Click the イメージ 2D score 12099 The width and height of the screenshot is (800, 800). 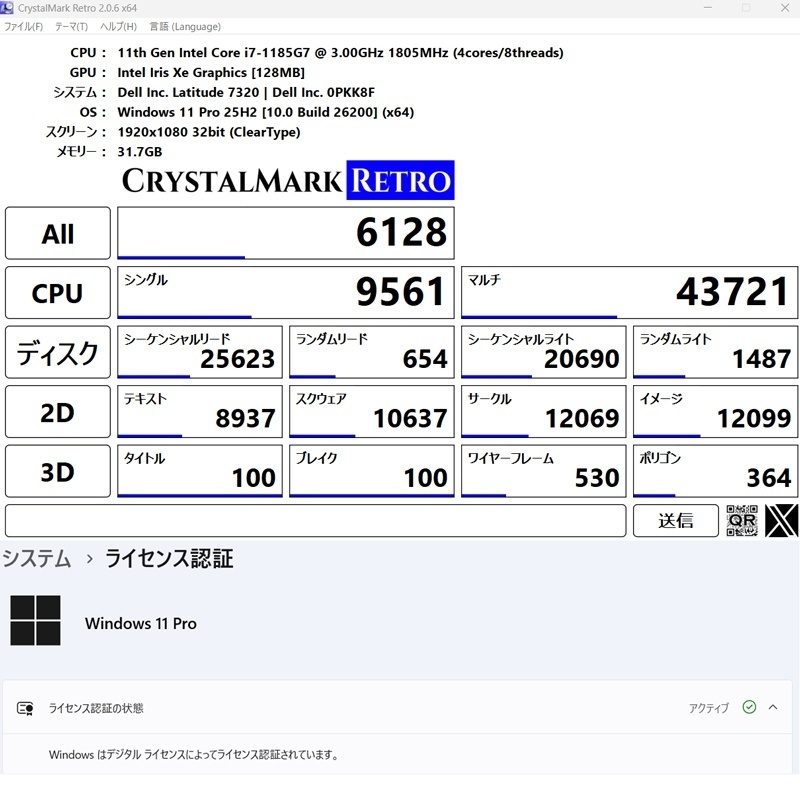click(715, 412)
